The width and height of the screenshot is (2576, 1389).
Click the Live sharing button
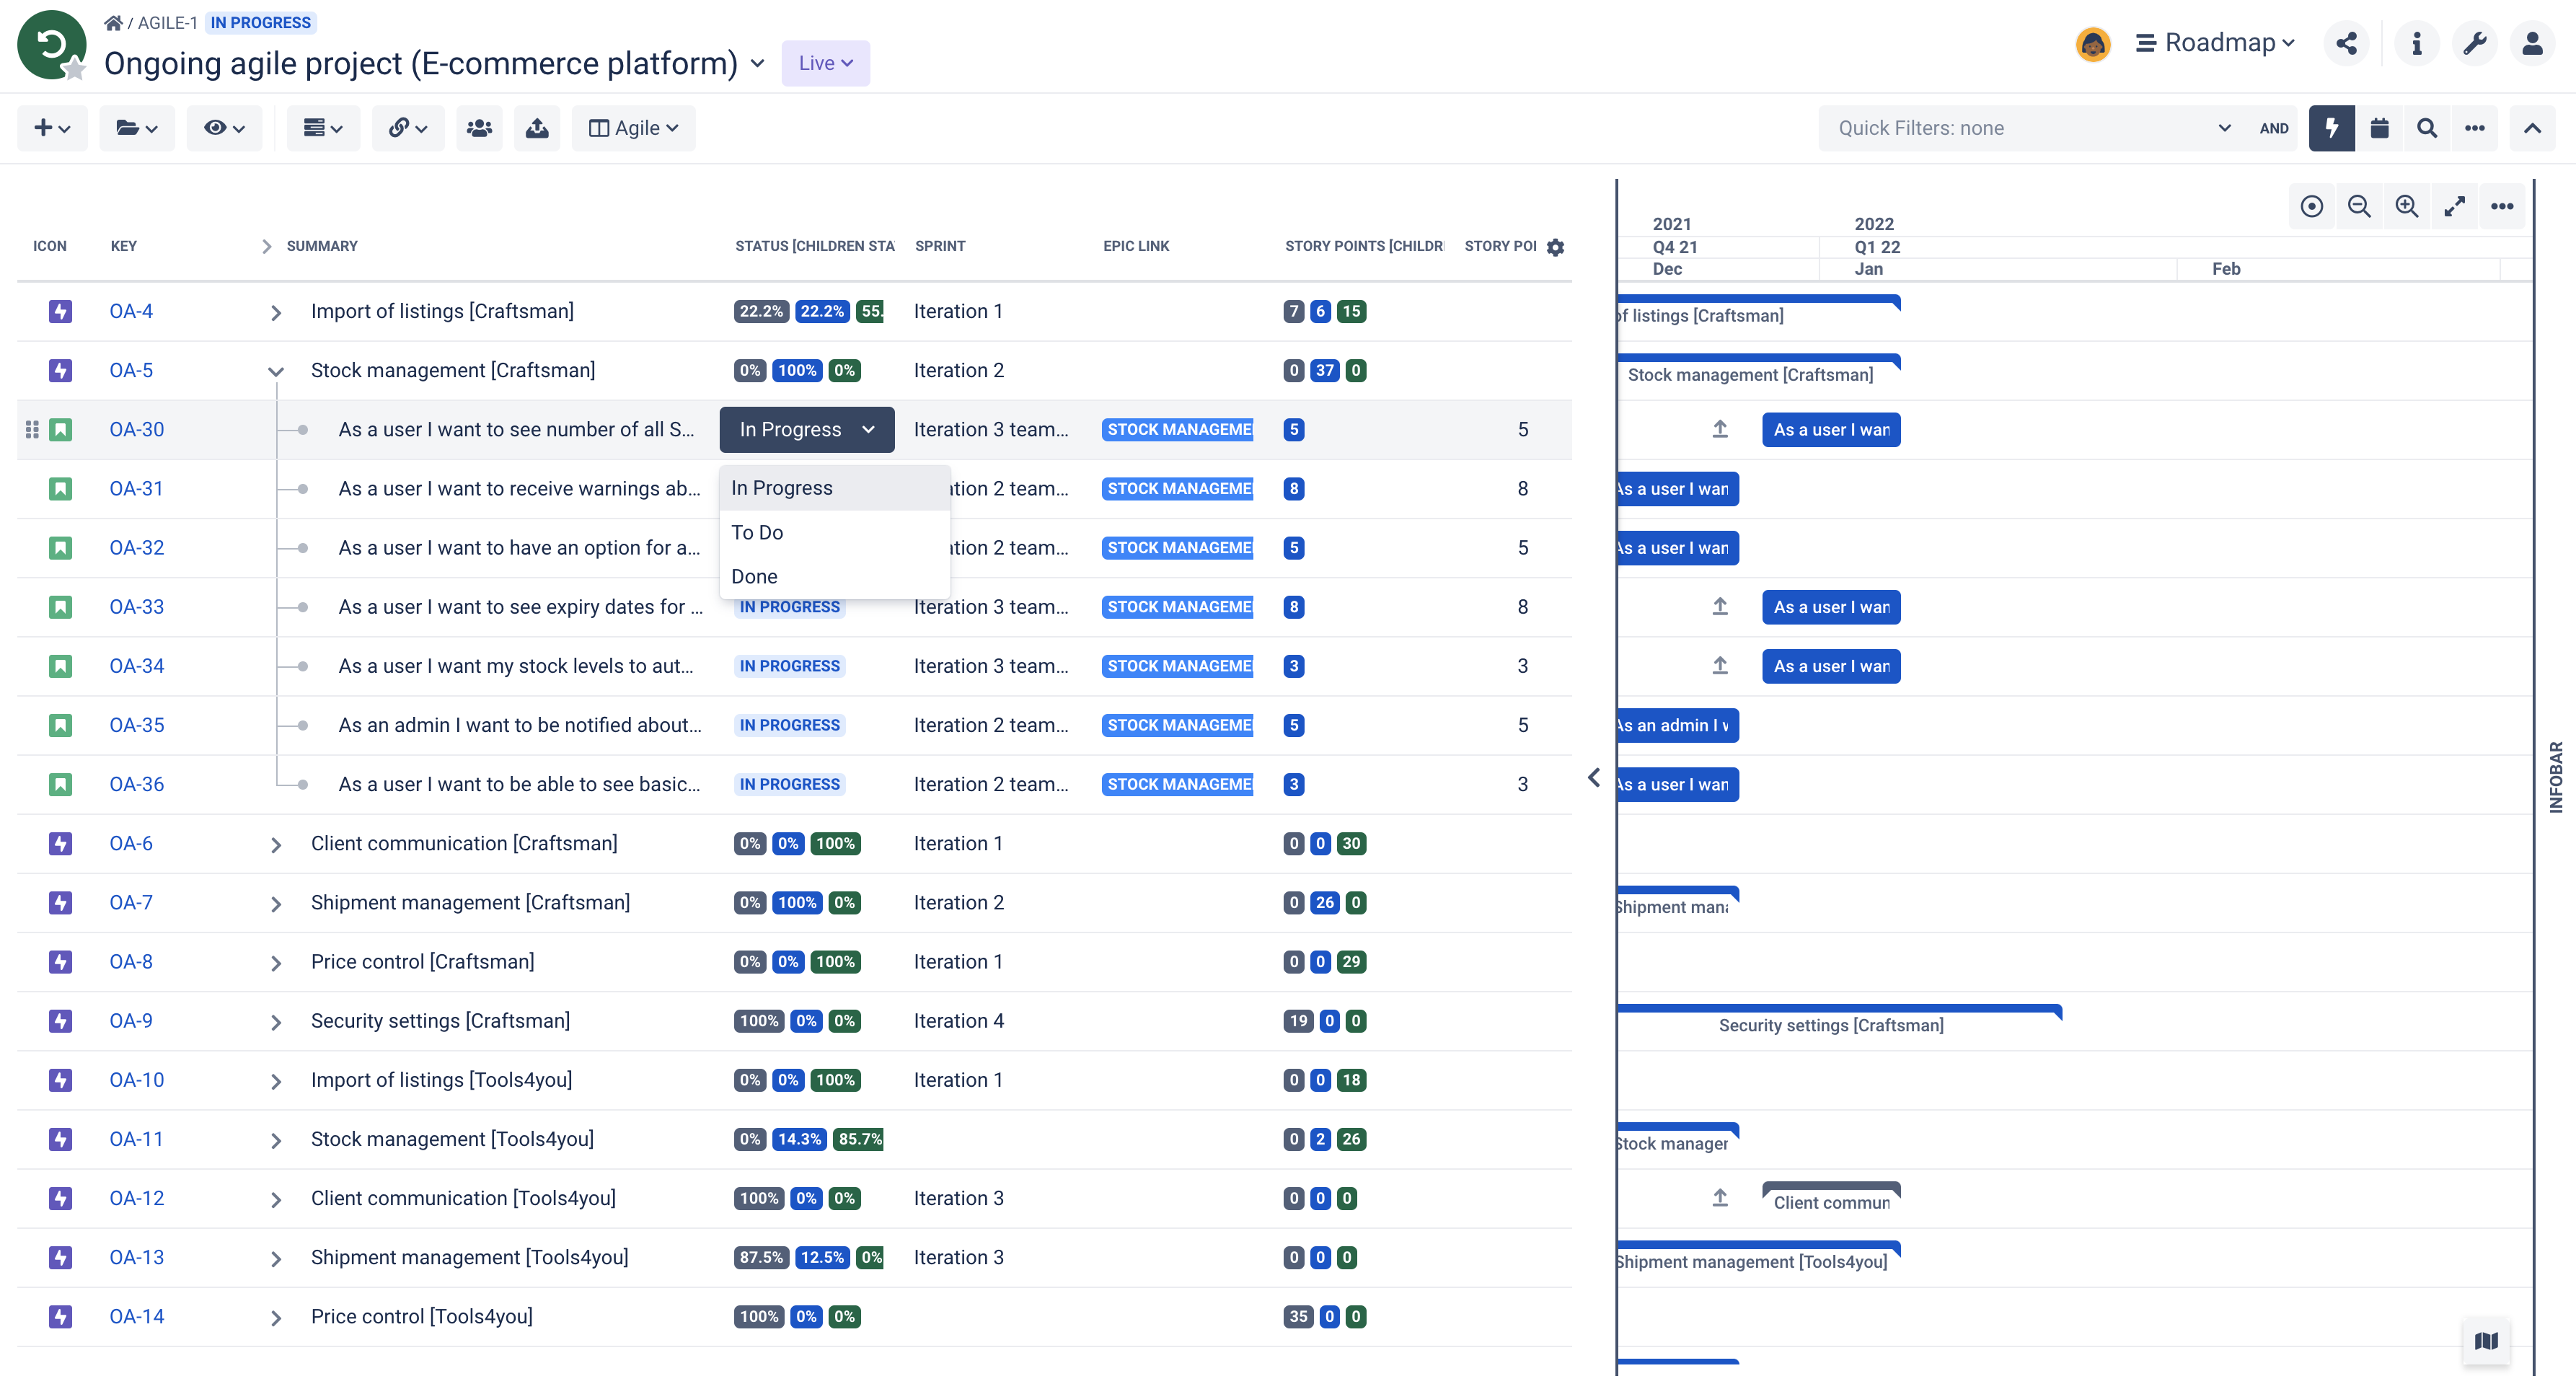[825, 63]
